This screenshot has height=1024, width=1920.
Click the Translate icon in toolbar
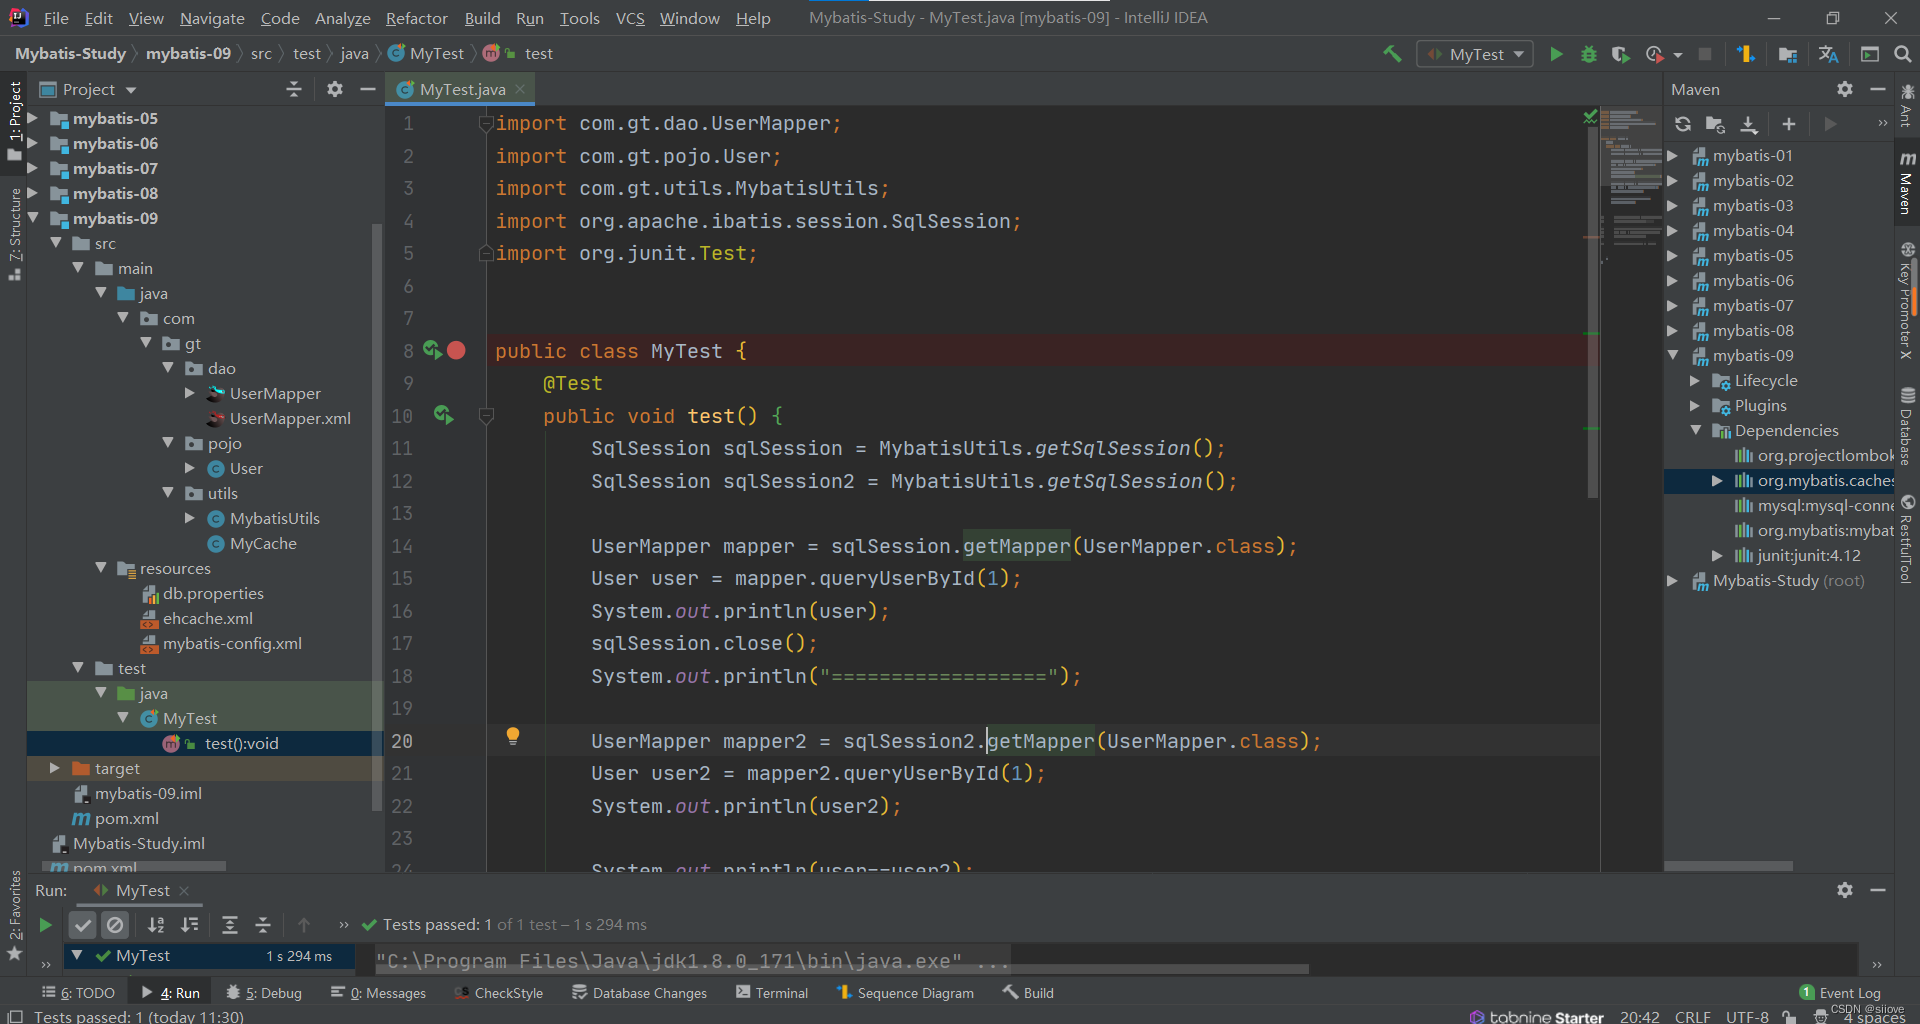tap(1829, 54)
